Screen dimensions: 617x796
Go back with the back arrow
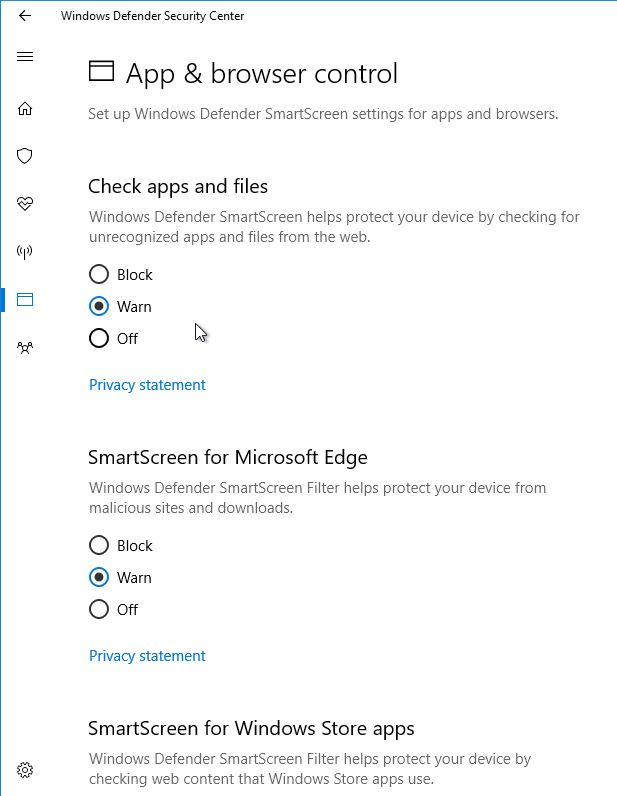pos(24,16)
